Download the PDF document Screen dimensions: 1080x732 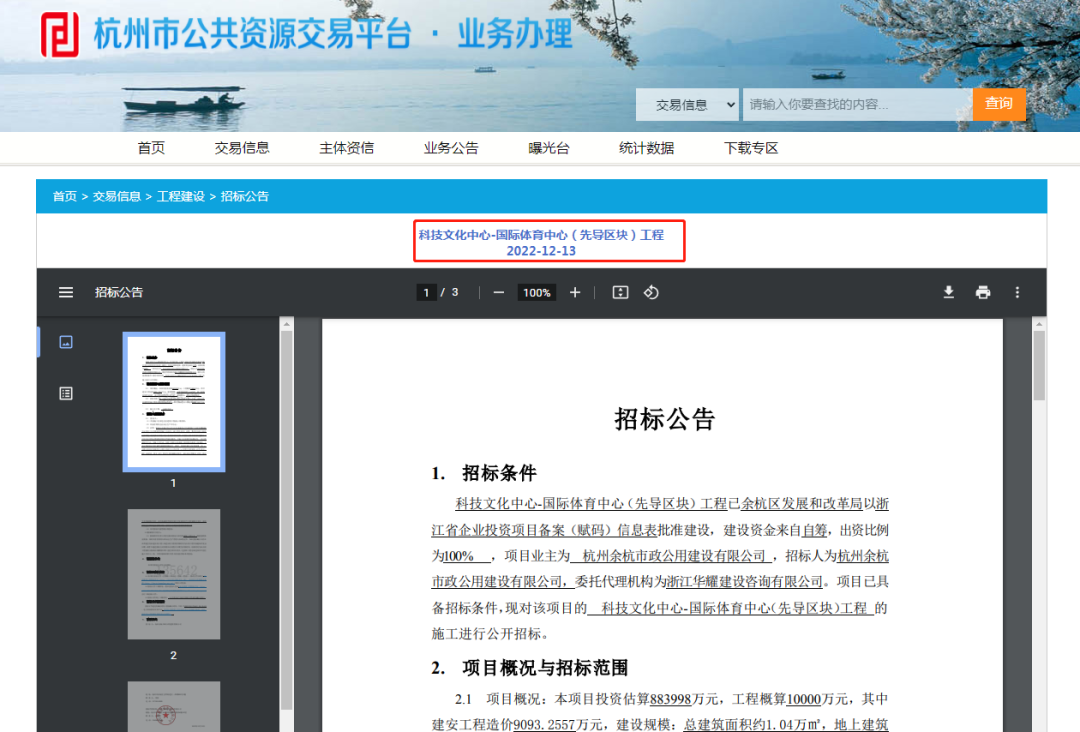(948, 293)
